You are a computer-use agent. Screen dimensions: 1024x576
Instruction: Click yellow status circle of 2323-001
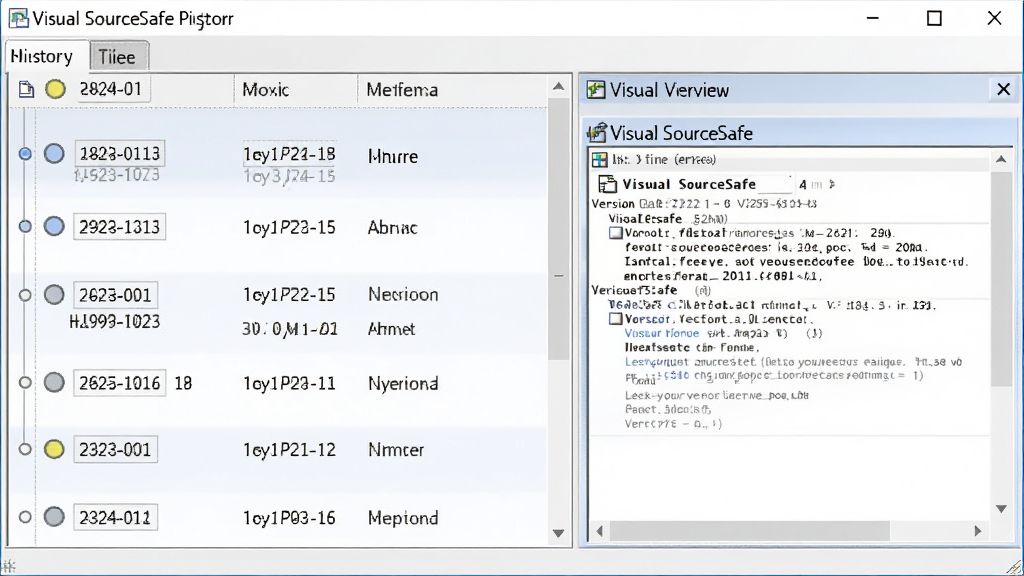(x=54, y=449)
